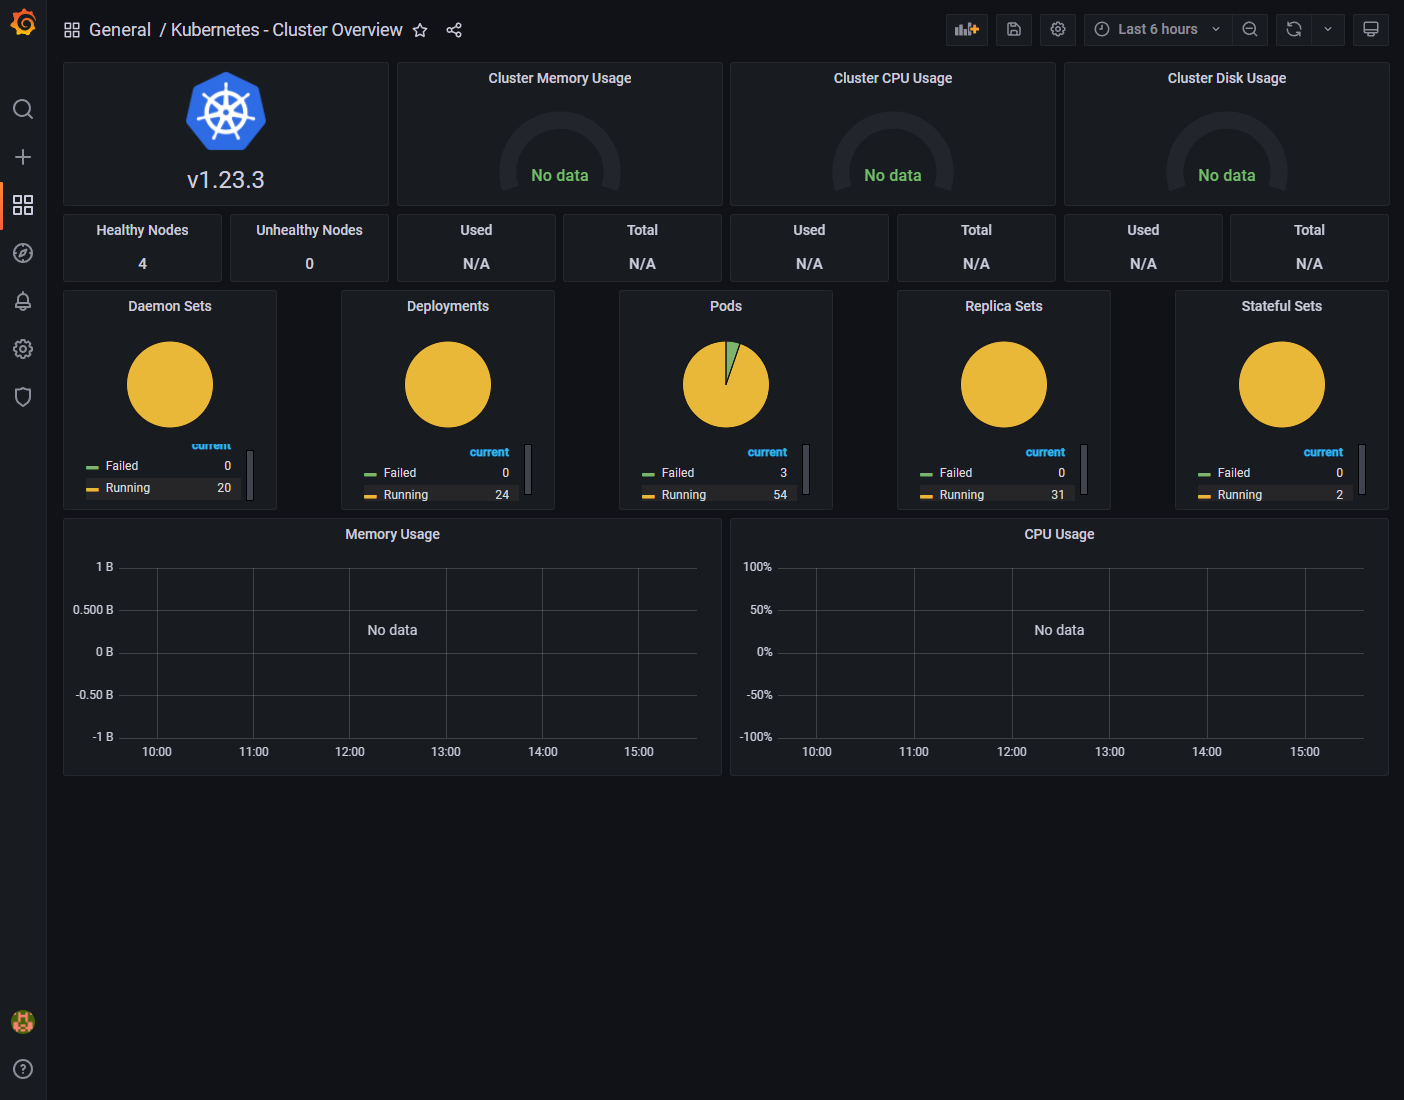
Task: Toggle Running series in Replica Sets legend
Action: click(x=962, y=495)
